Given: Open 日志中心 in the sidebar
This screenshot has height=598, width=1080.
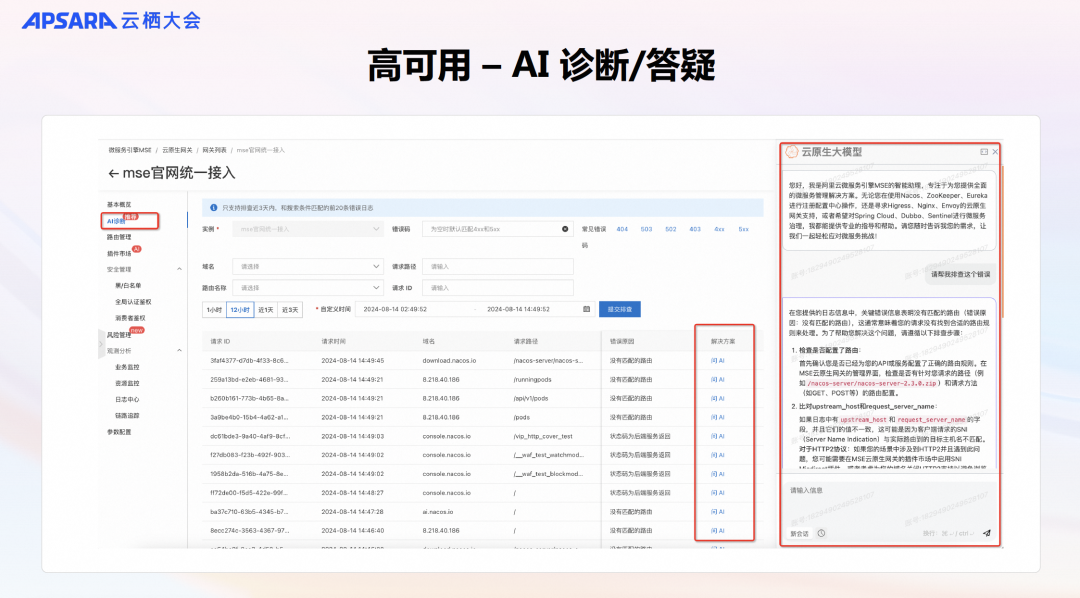Looking at the screenshot, I should [x=127, y=400].
